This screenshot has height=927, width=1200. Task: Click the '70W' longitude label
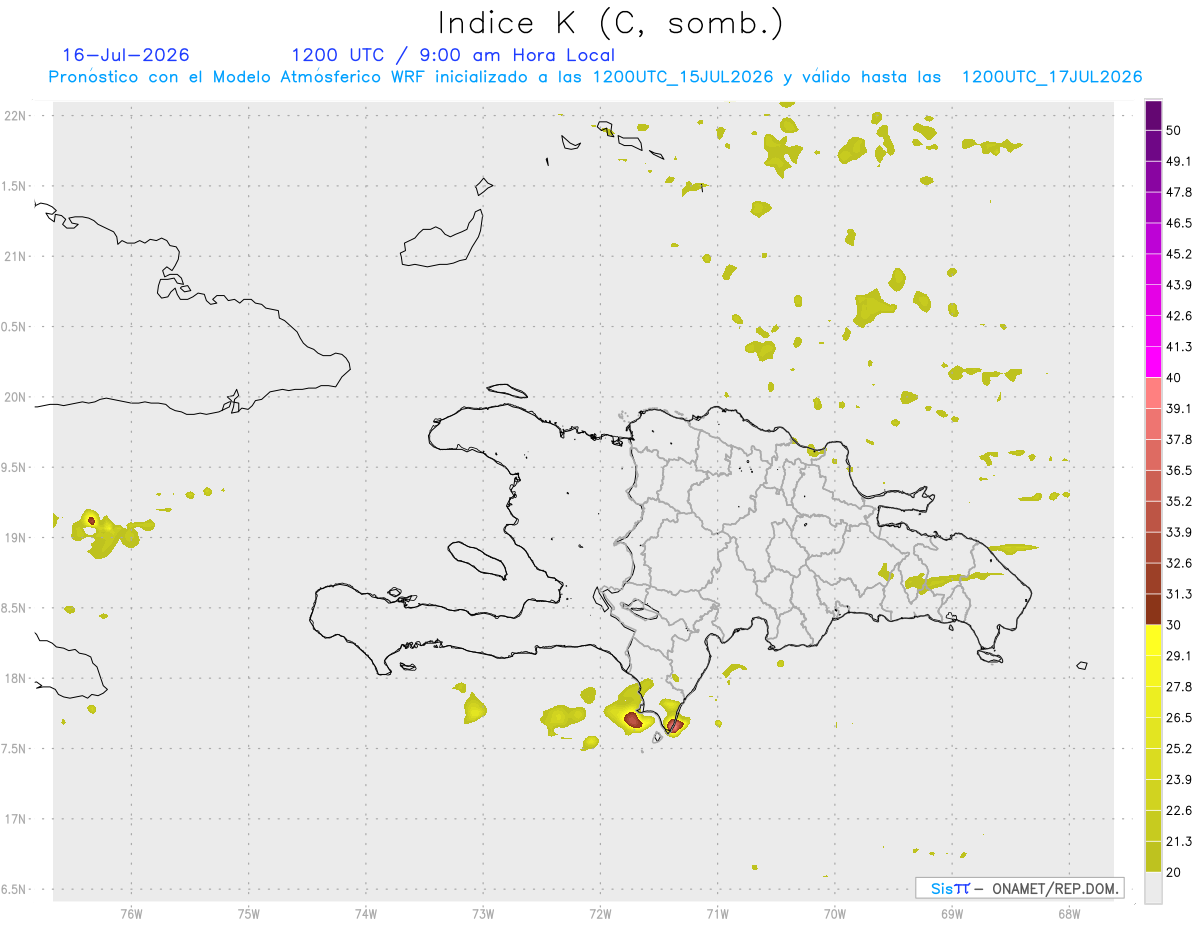point(835,913)
